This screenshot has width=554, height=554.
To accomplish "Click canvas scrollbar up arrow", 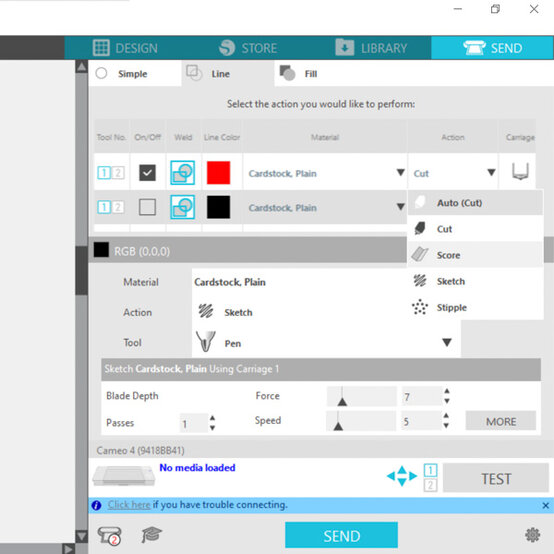I will [x=82, y=66].
